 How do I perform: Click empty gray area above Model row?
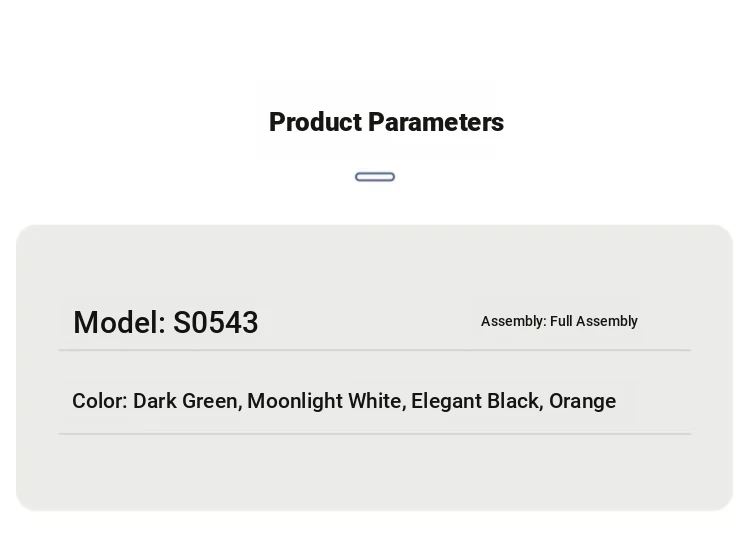click(x=375, y=261)
